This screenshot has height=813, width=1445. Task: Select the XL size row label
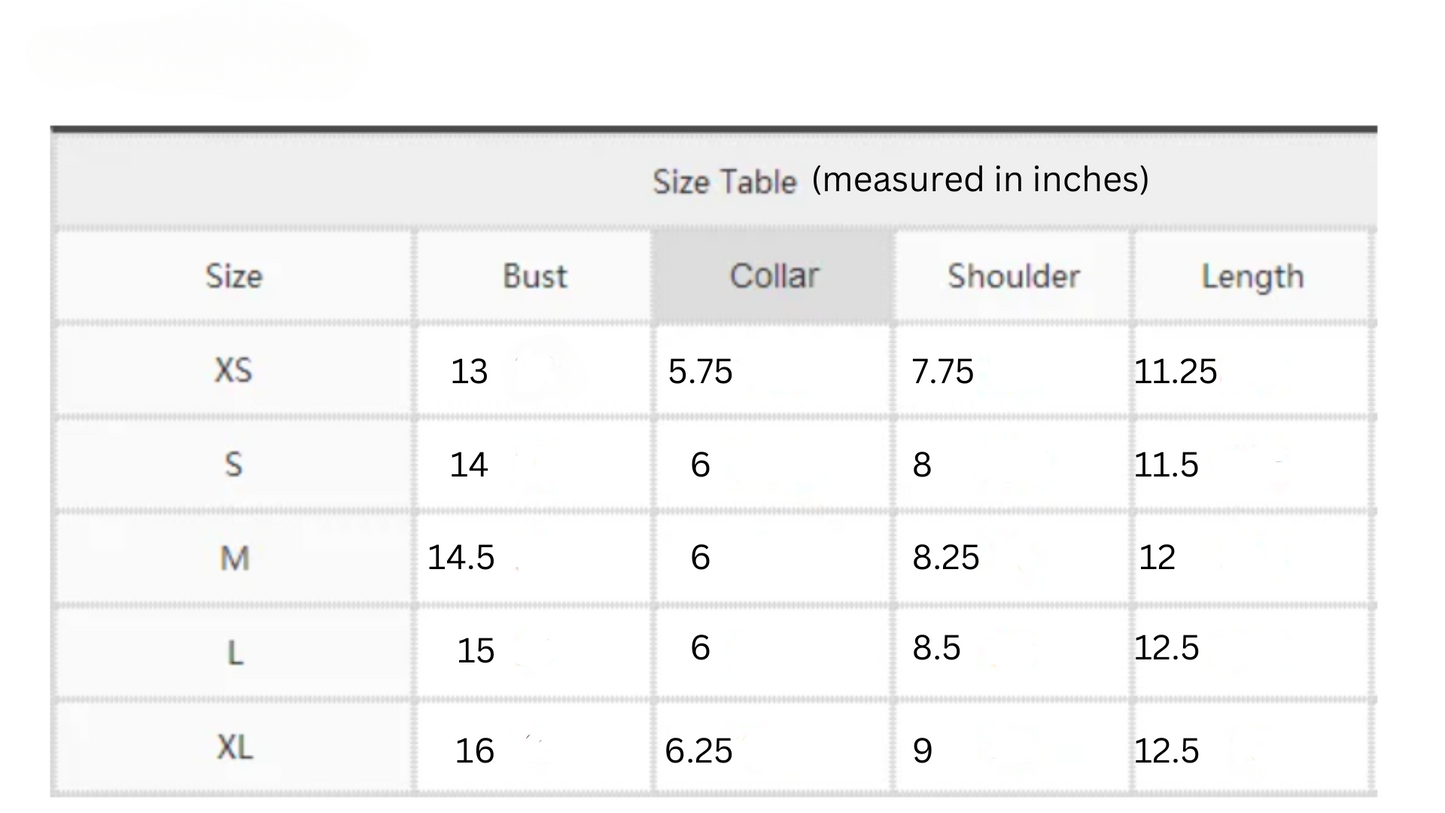(234, 746)
